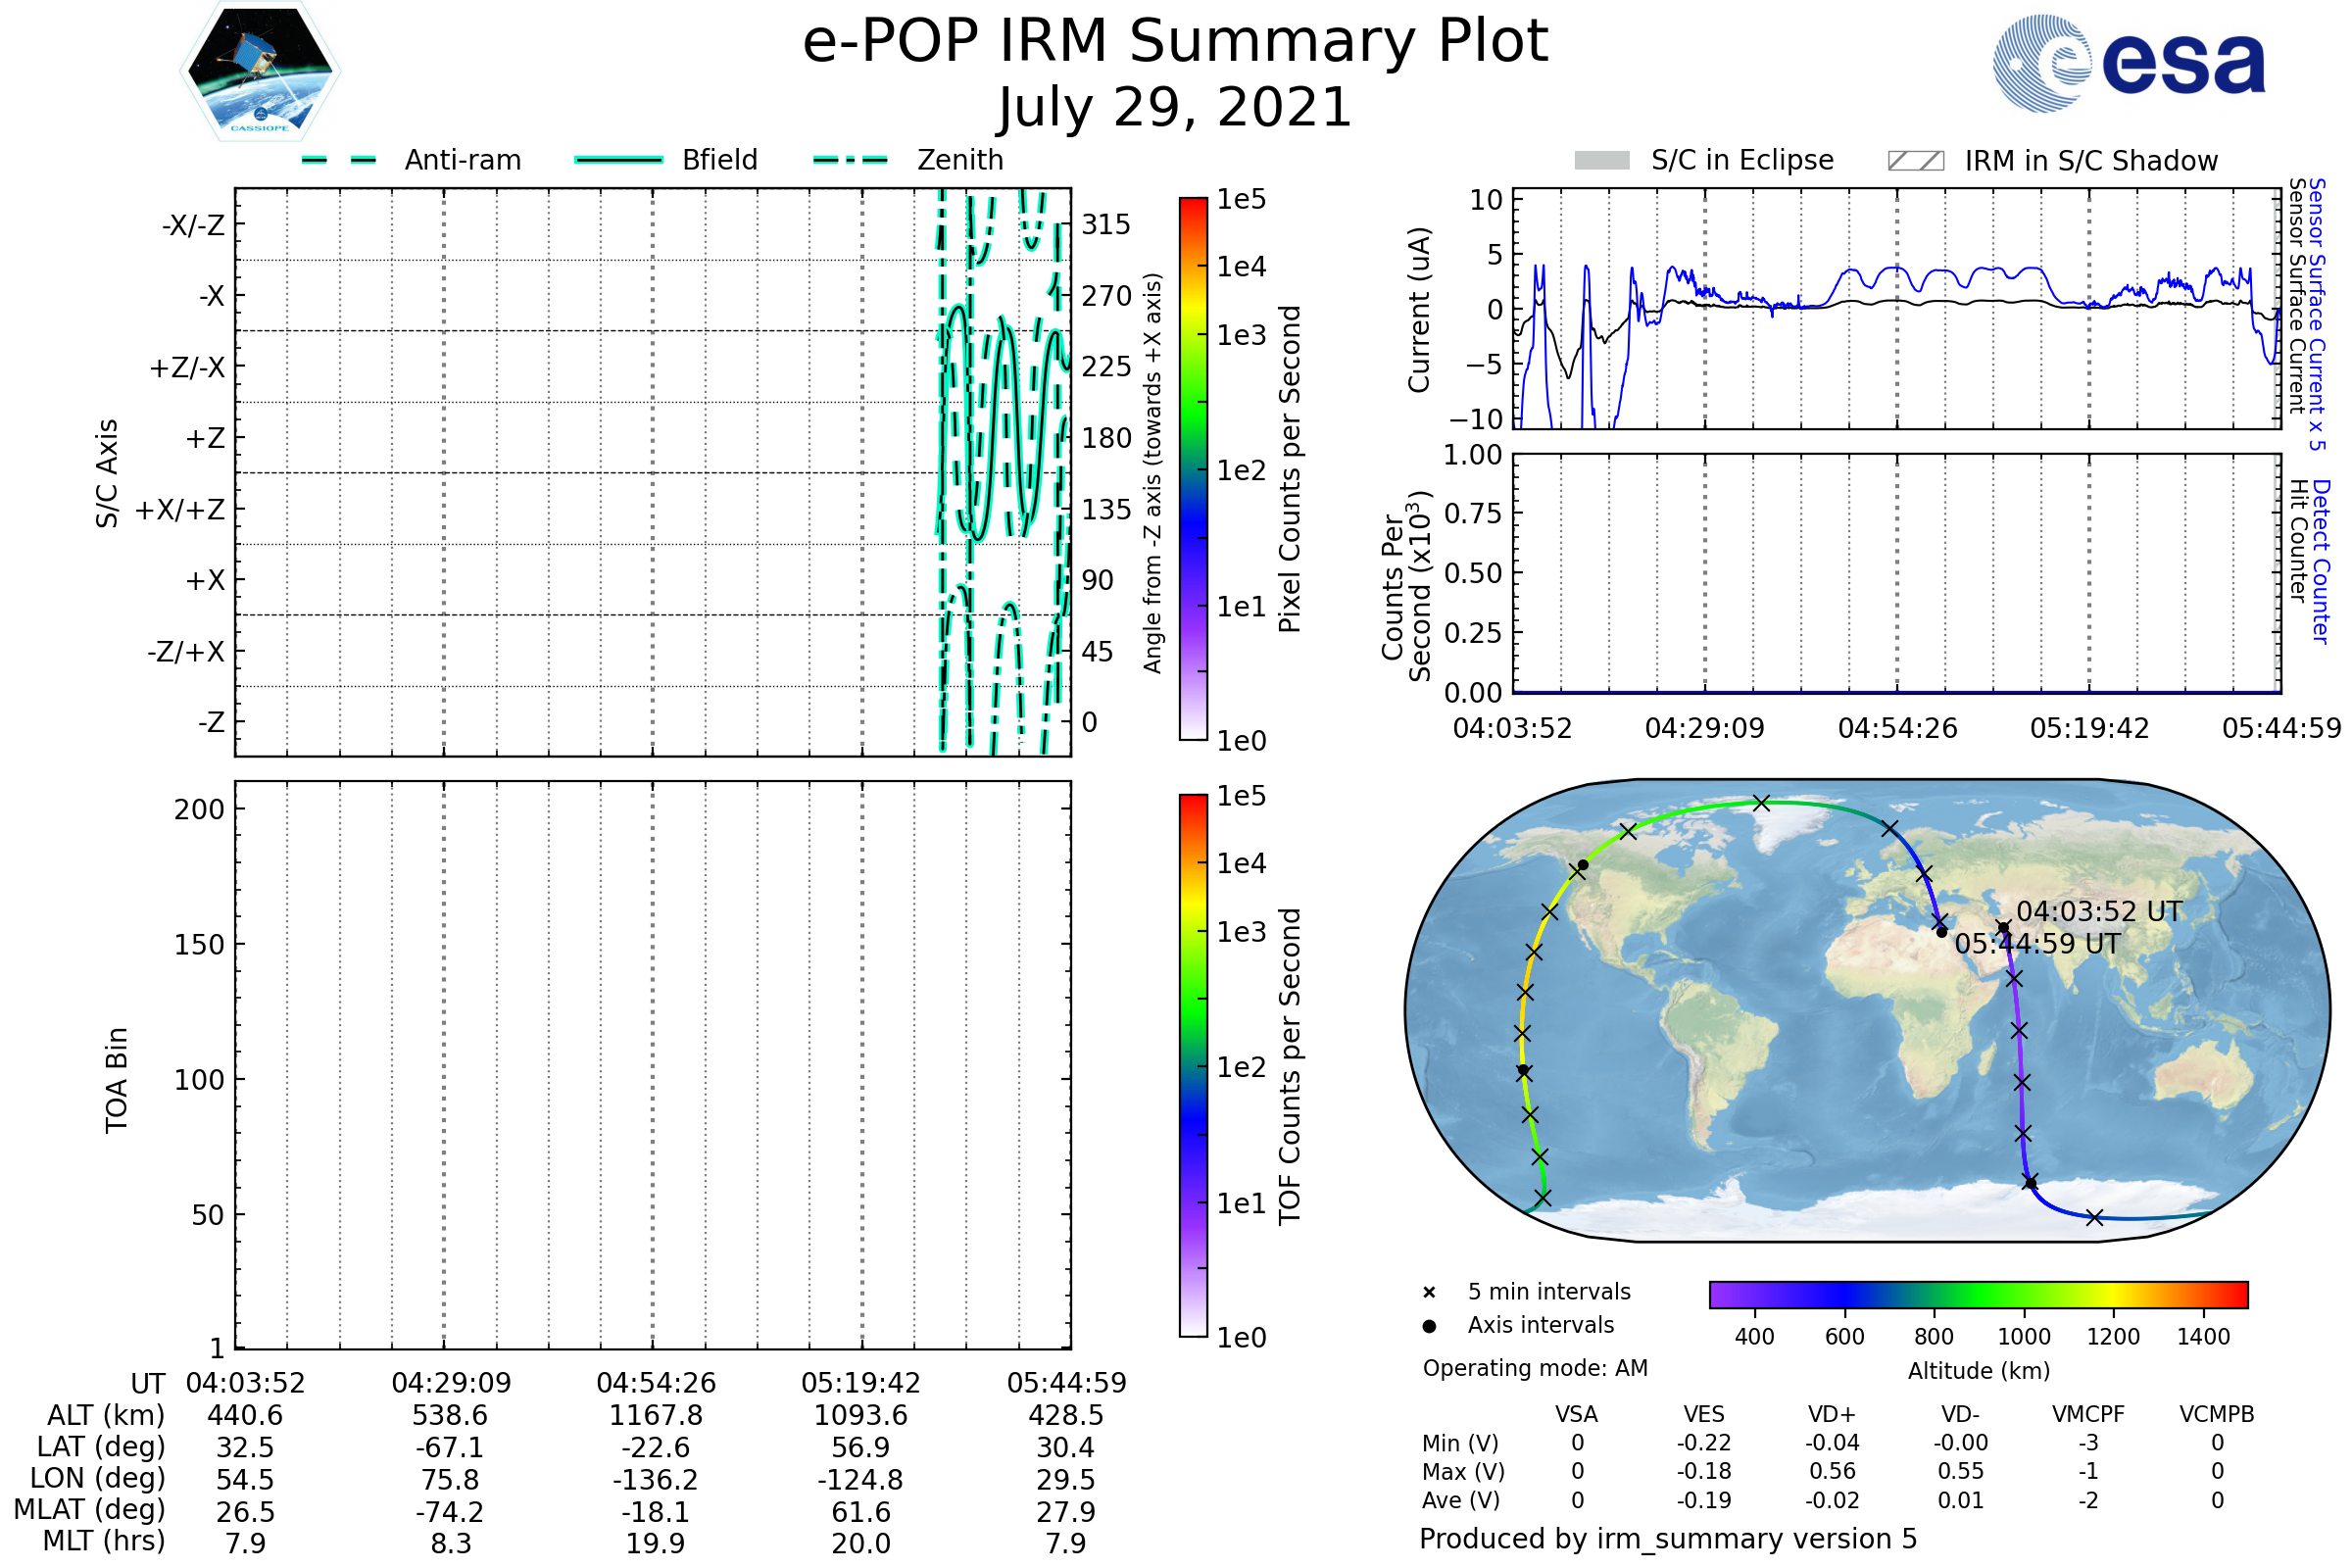This screenshot has height=1568, width=2352.
Task: Click the IRM in S/C Shadow hatch icon
Action: 1915,161
